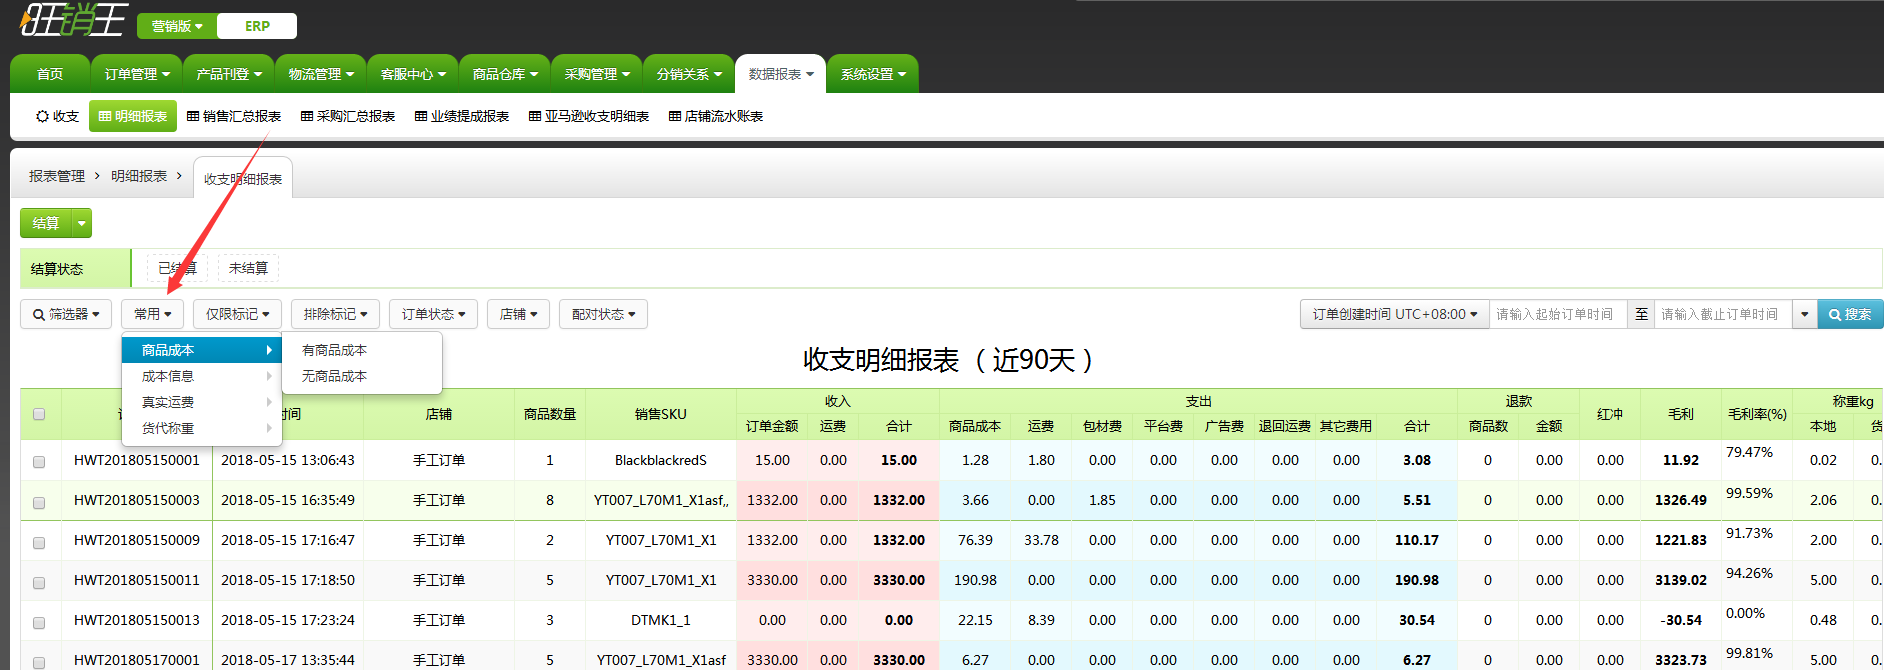1884x670 pixels.
Task: Open the 客服中心 menu
Action: (413, 74)
